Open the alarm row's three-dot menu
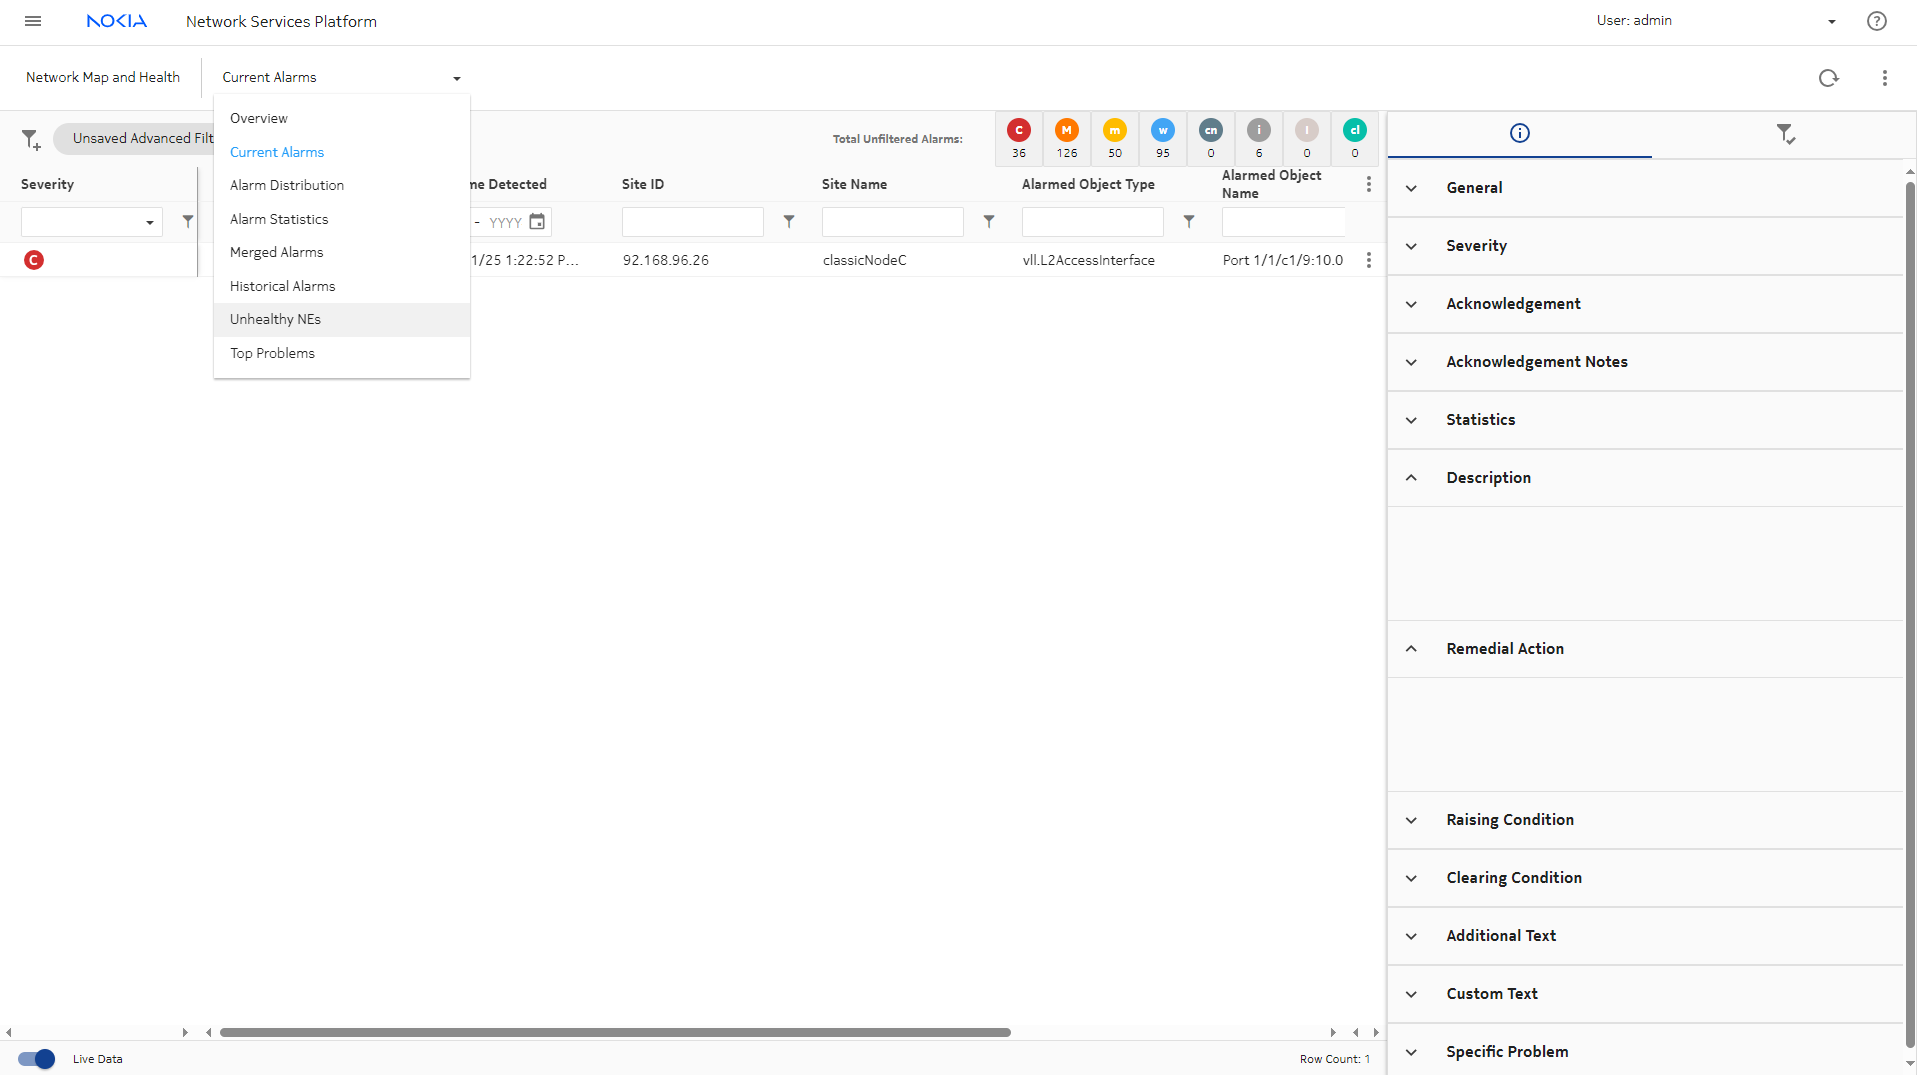The height and width of the screenshot is (1075, 1917). pos(1368,260)
